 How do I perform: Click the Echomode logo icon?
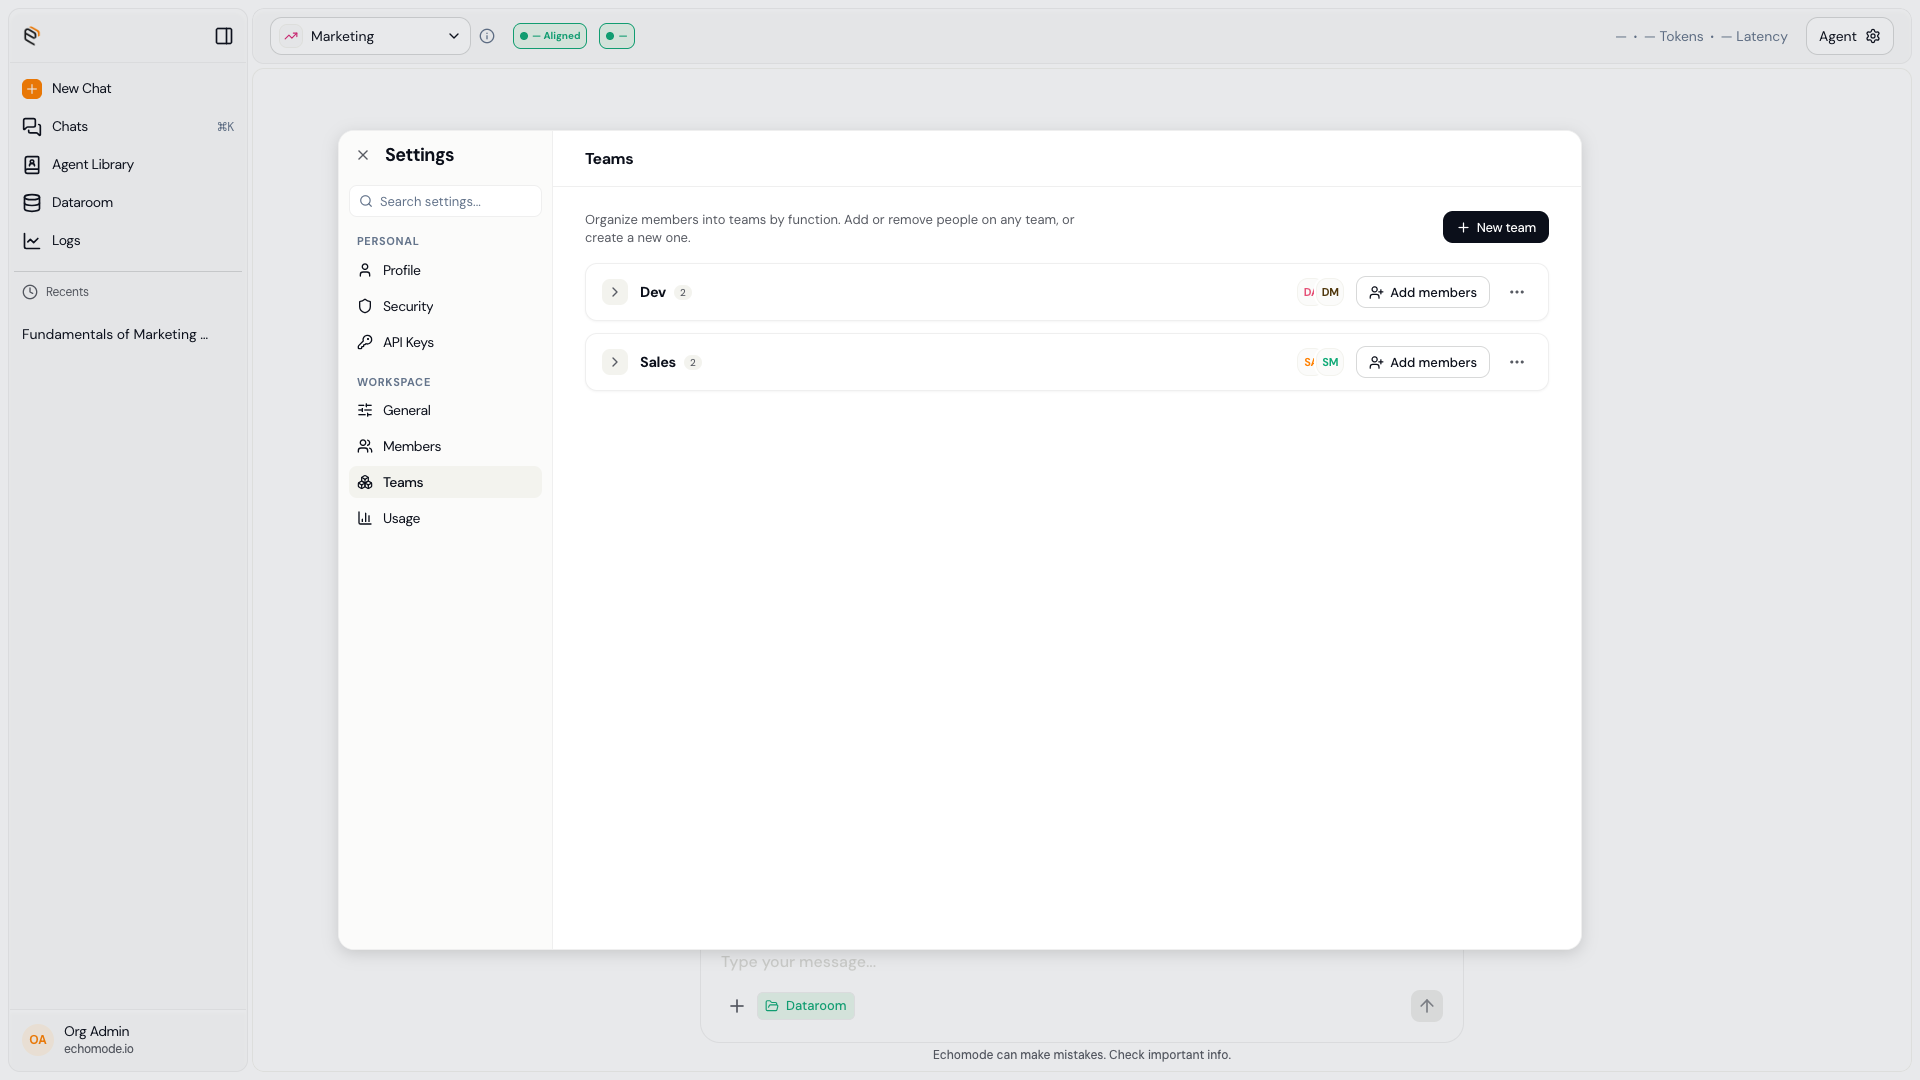[32, 36]
